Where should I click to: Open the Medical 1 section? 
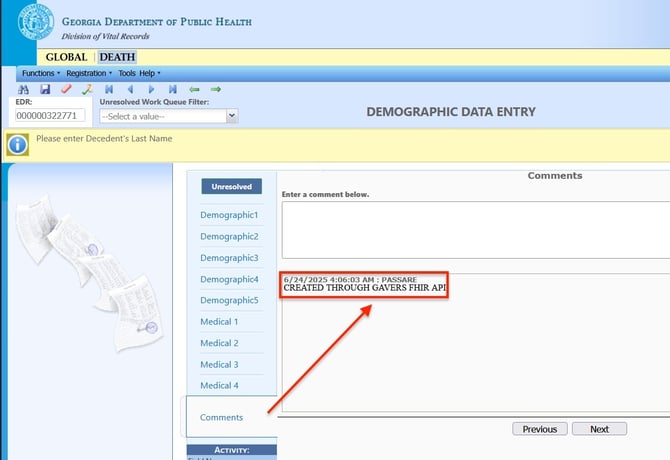[x=220, y=322]
